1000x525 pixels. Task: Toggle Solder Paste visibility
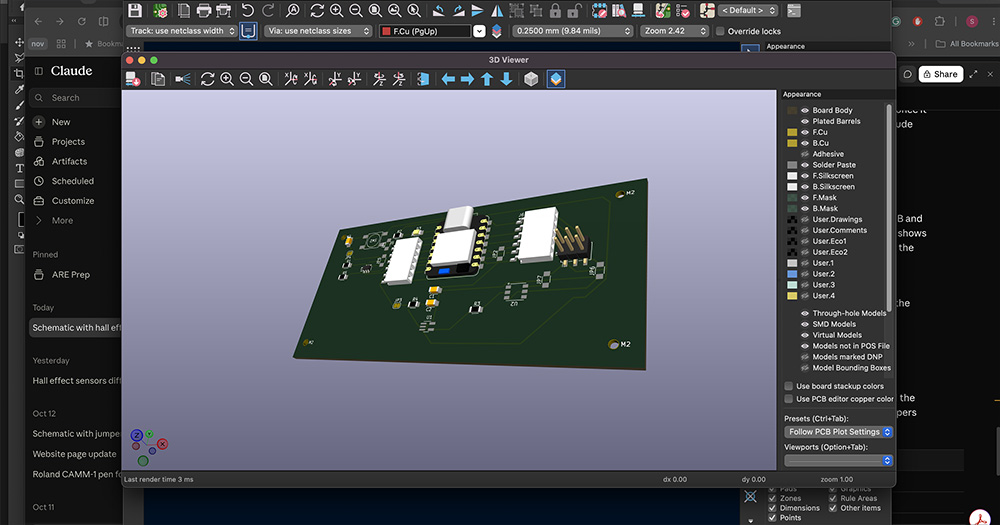click(x=805, y=165)
